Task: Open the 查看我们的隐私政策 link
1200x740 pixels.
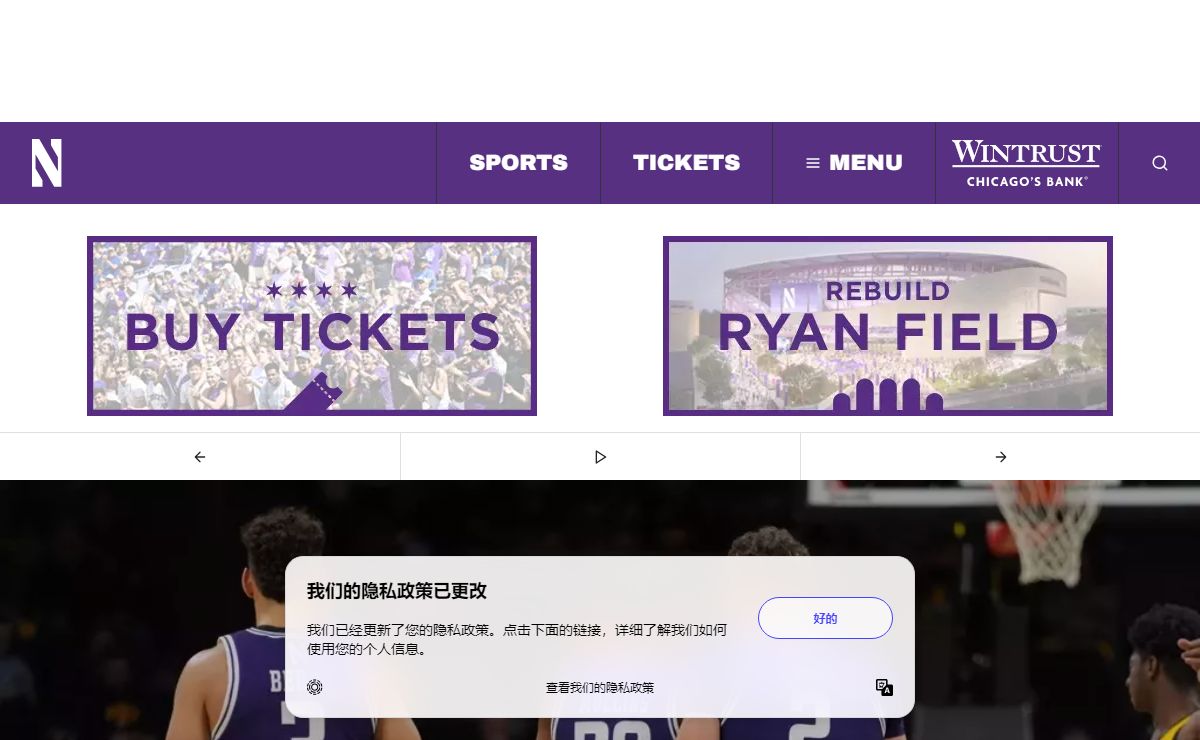Action: 600,688
